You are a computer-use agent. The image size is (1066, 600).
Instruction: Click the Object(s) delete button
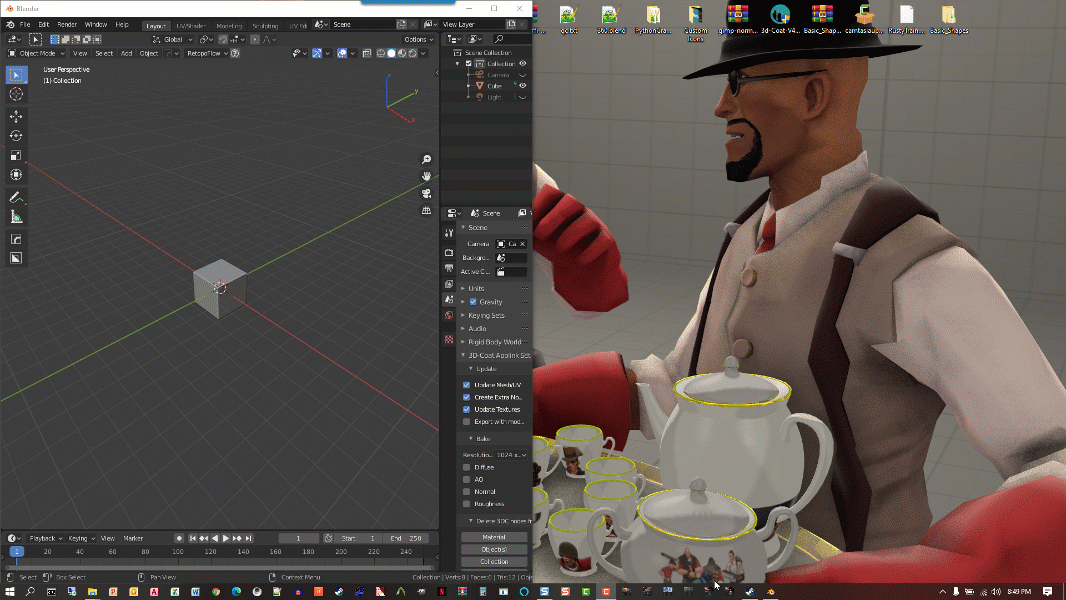coord(494,549)
